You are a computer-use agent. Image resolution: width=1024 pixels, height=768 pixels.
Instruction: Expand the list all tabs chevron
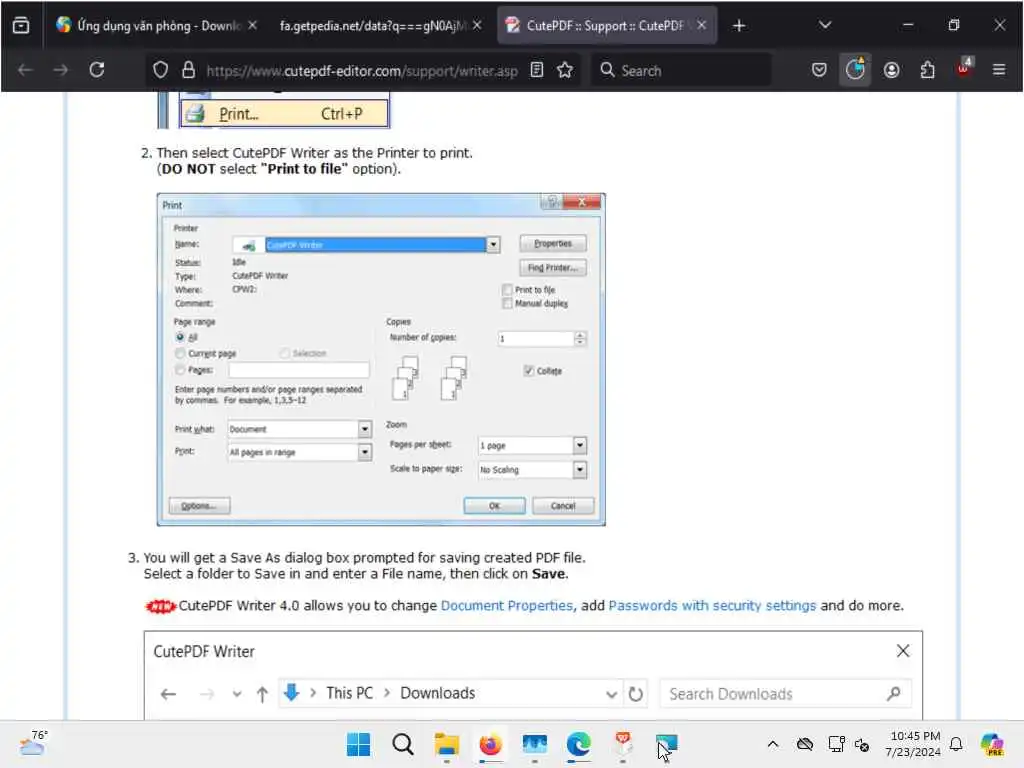pyautogui.click(x=825, y=25)
